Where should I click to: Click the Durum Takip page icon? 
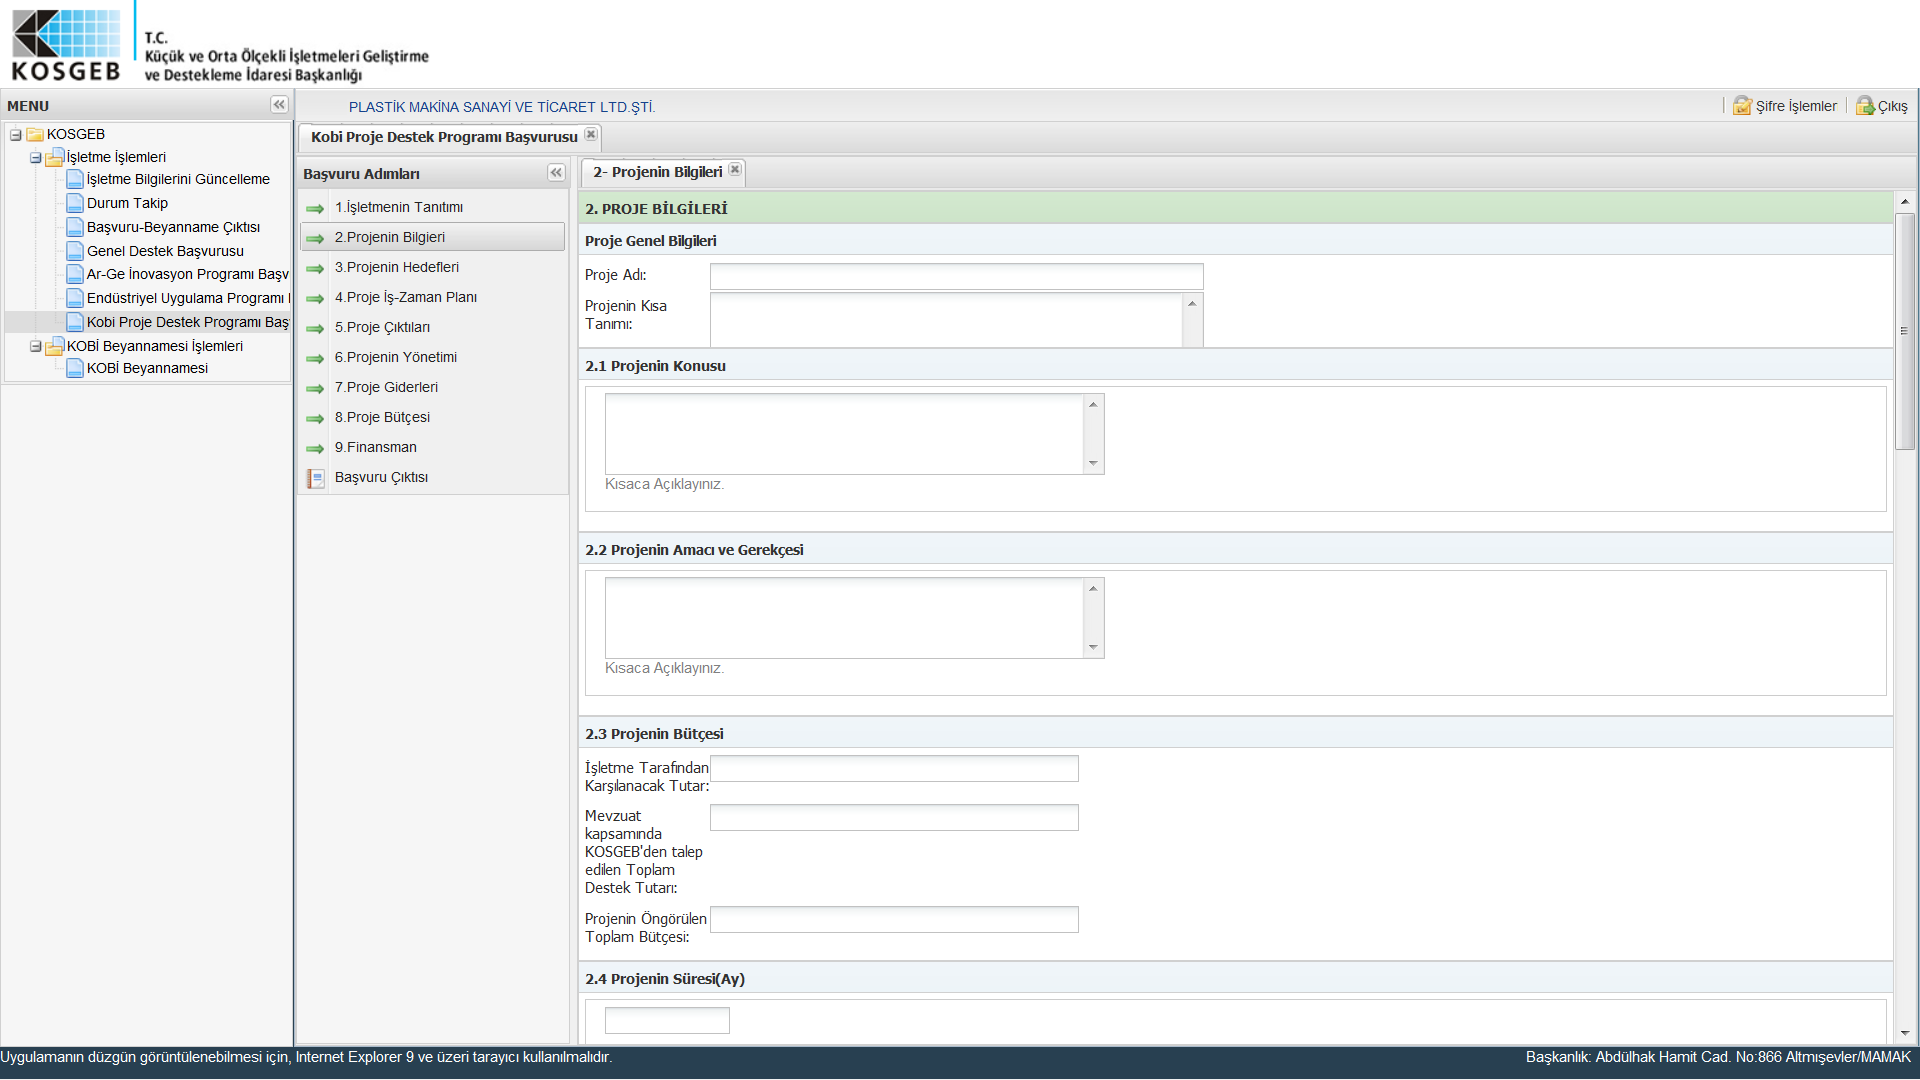[75, 202]
